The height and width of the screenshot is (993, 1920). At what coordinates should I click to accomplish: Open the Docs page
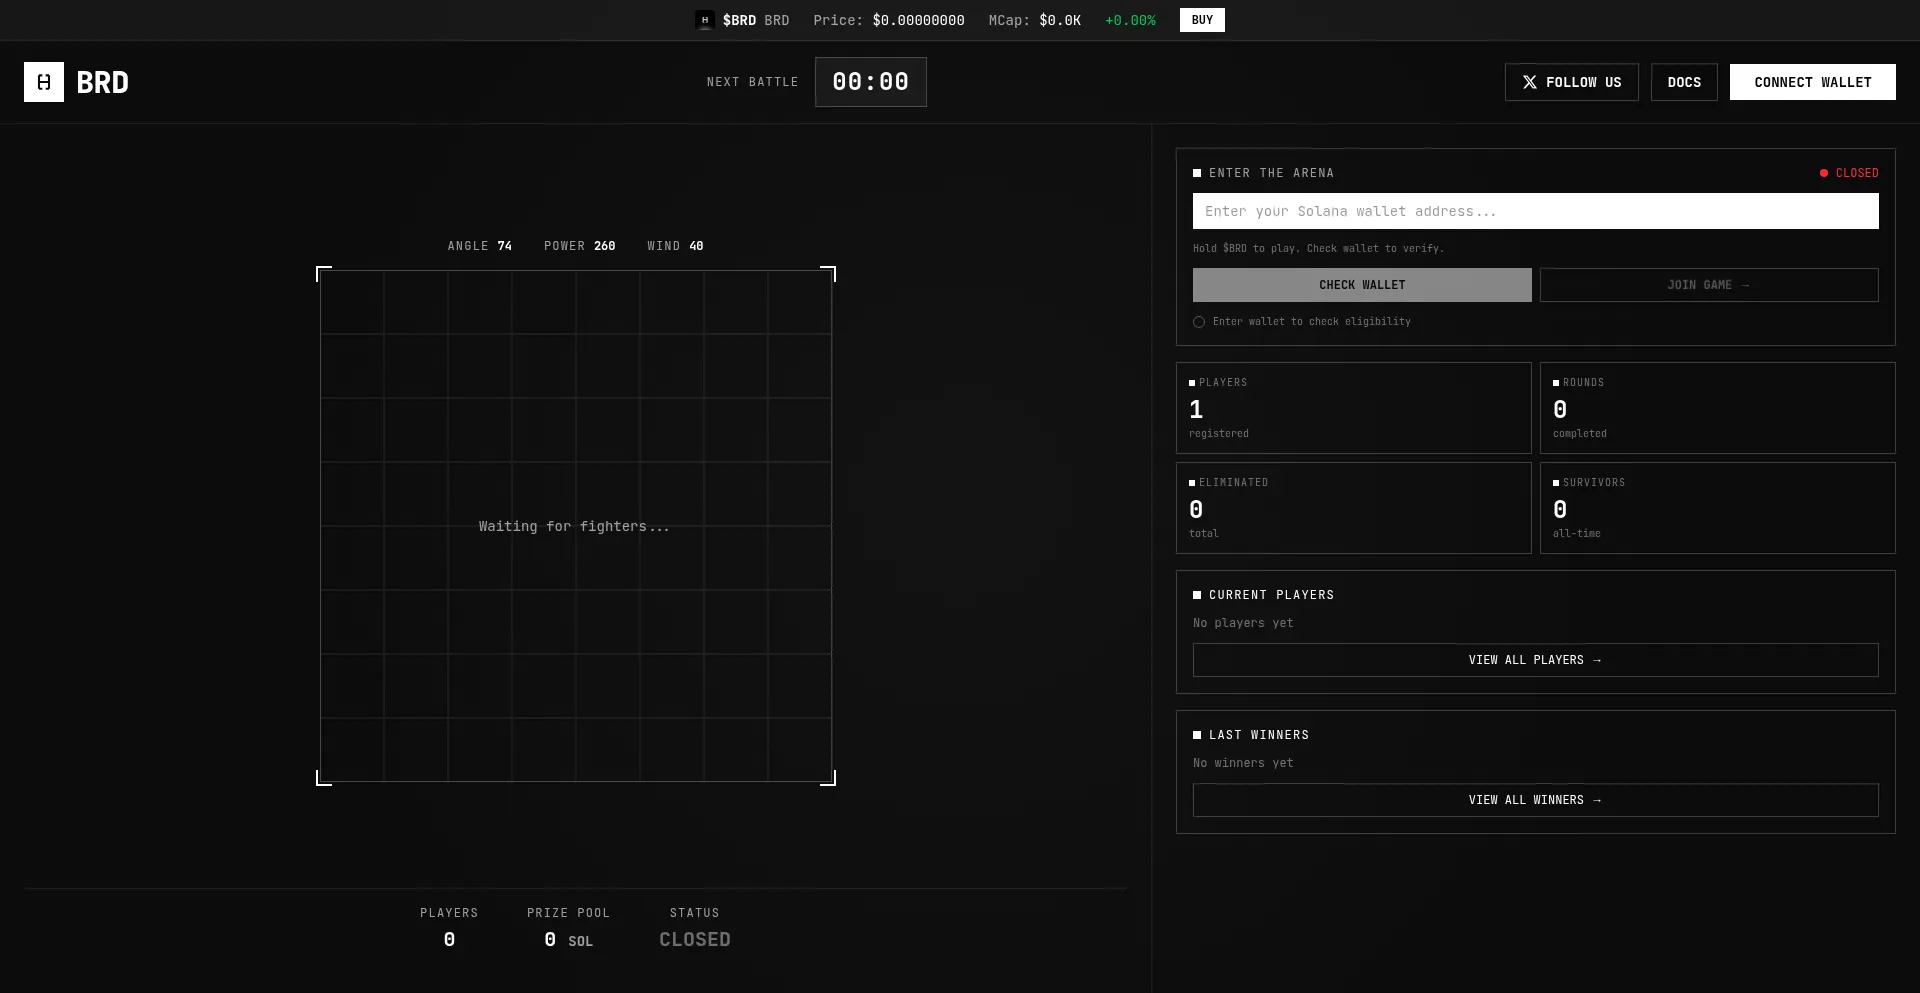pos(1683,82)
